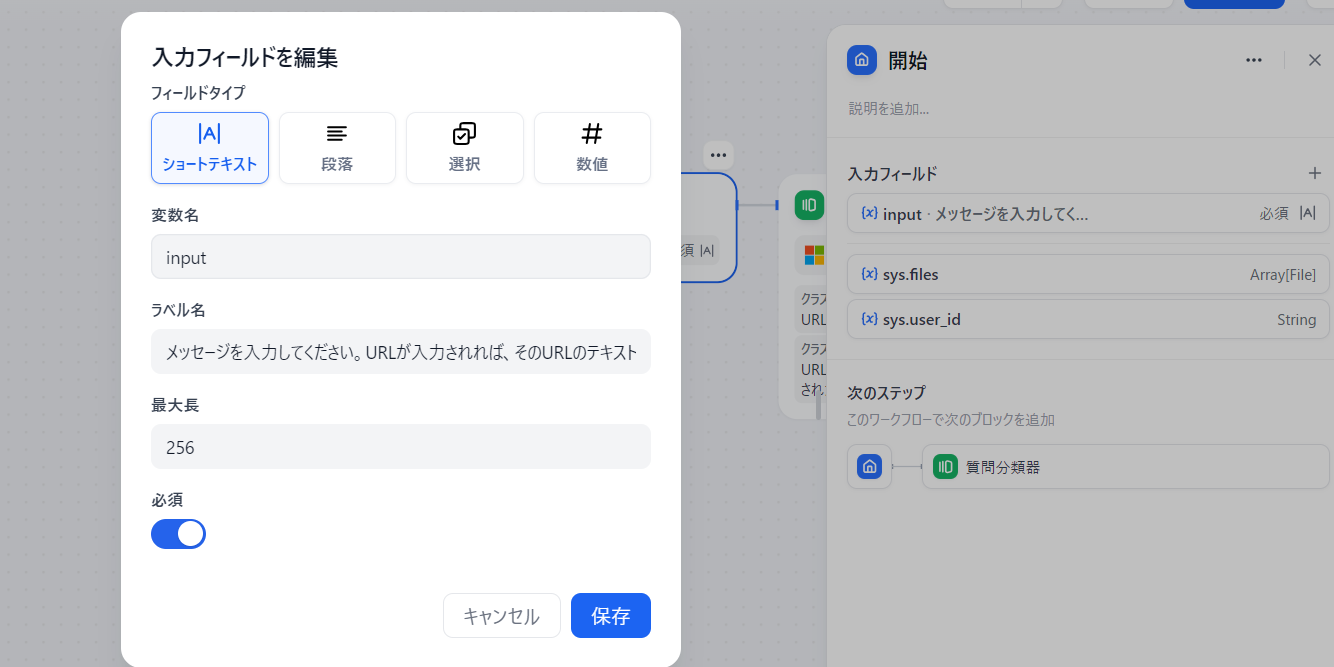The height and width of the screenshot is (667, 1334).
Task: Select the 選択 field type
Action: (464, 148)
